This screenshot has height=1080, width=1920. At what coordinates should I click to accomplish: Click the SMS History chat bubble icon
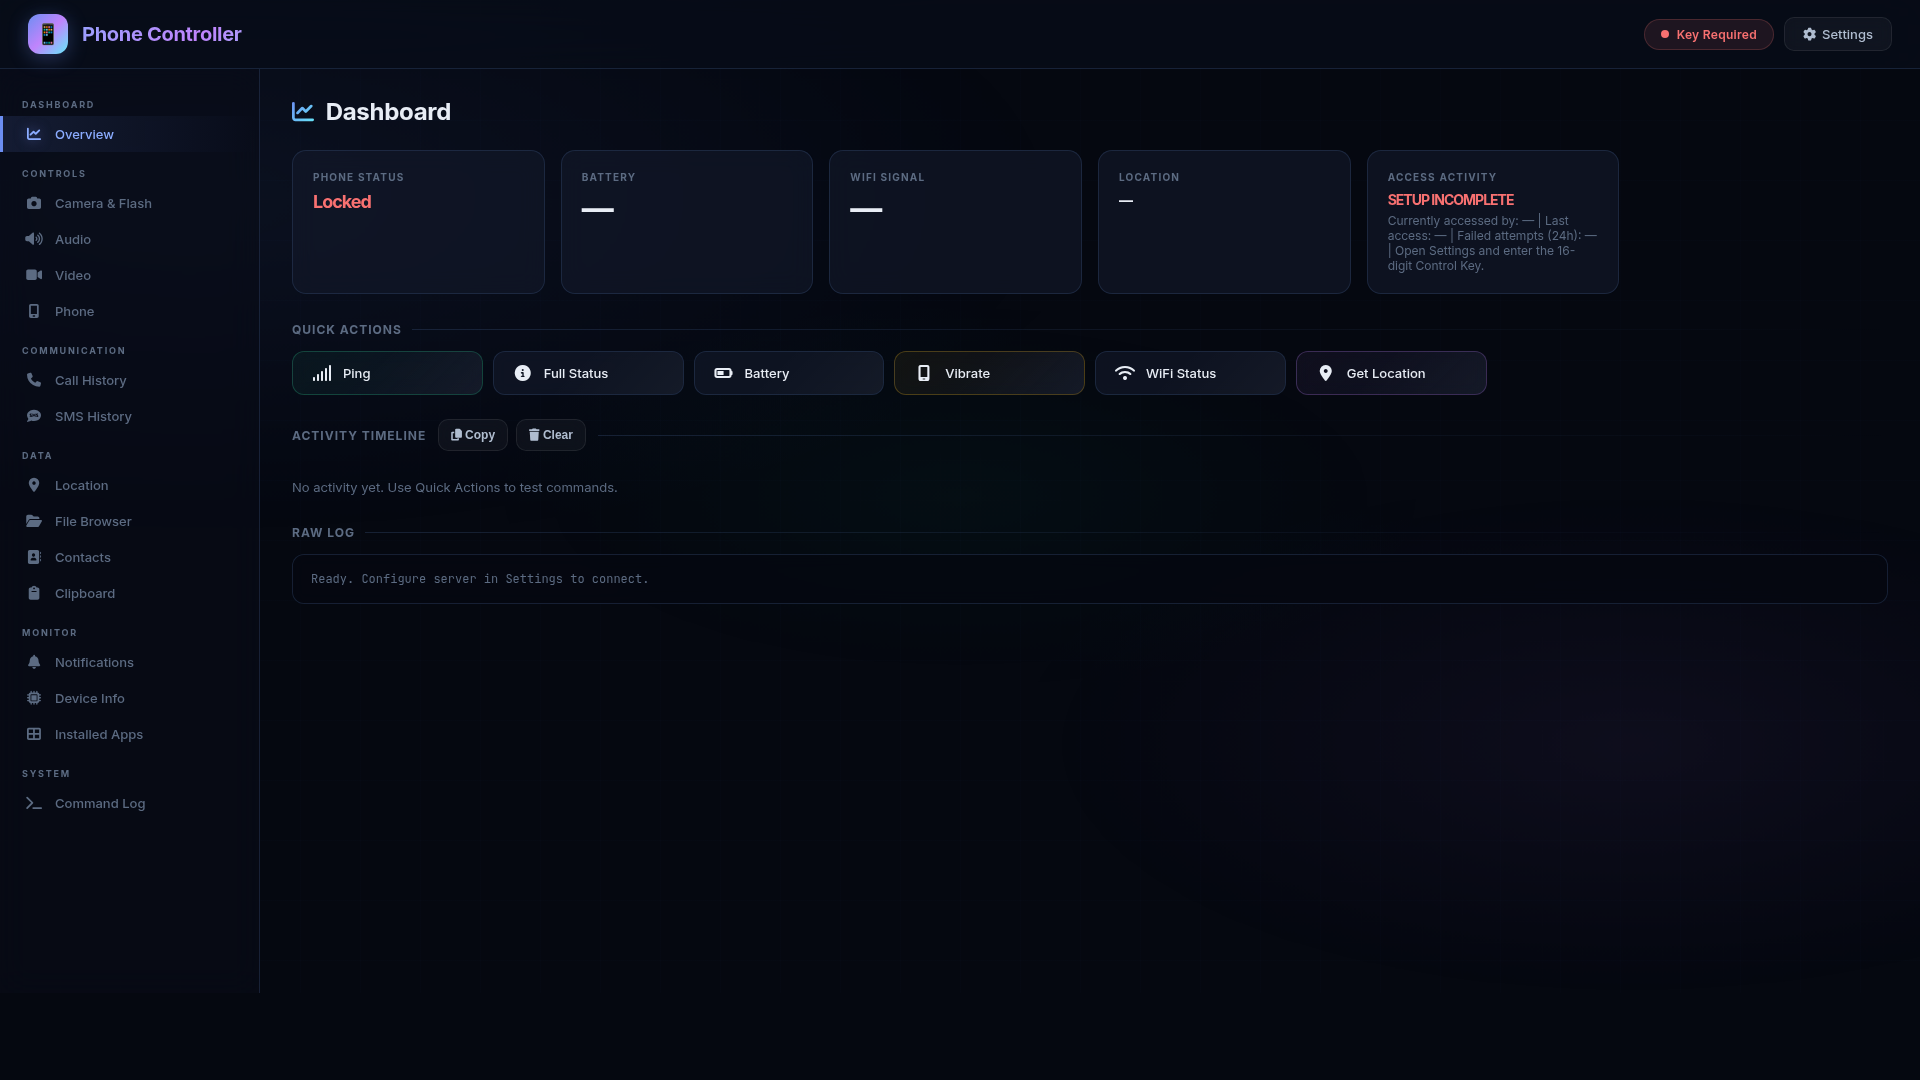(x=34, y=416)
